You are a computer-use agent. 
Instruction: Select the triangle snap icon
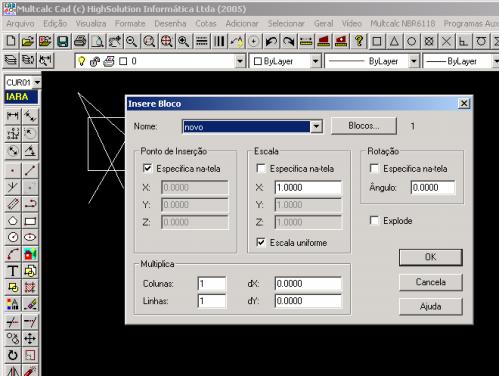(394, 41)
